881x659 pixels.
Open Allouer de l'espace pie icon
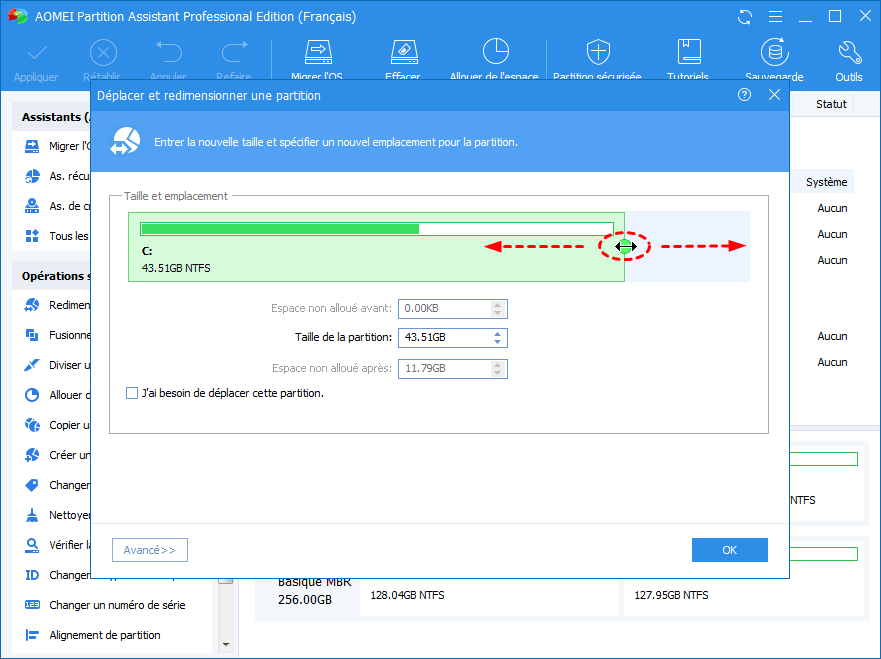[x=495, y=52]
